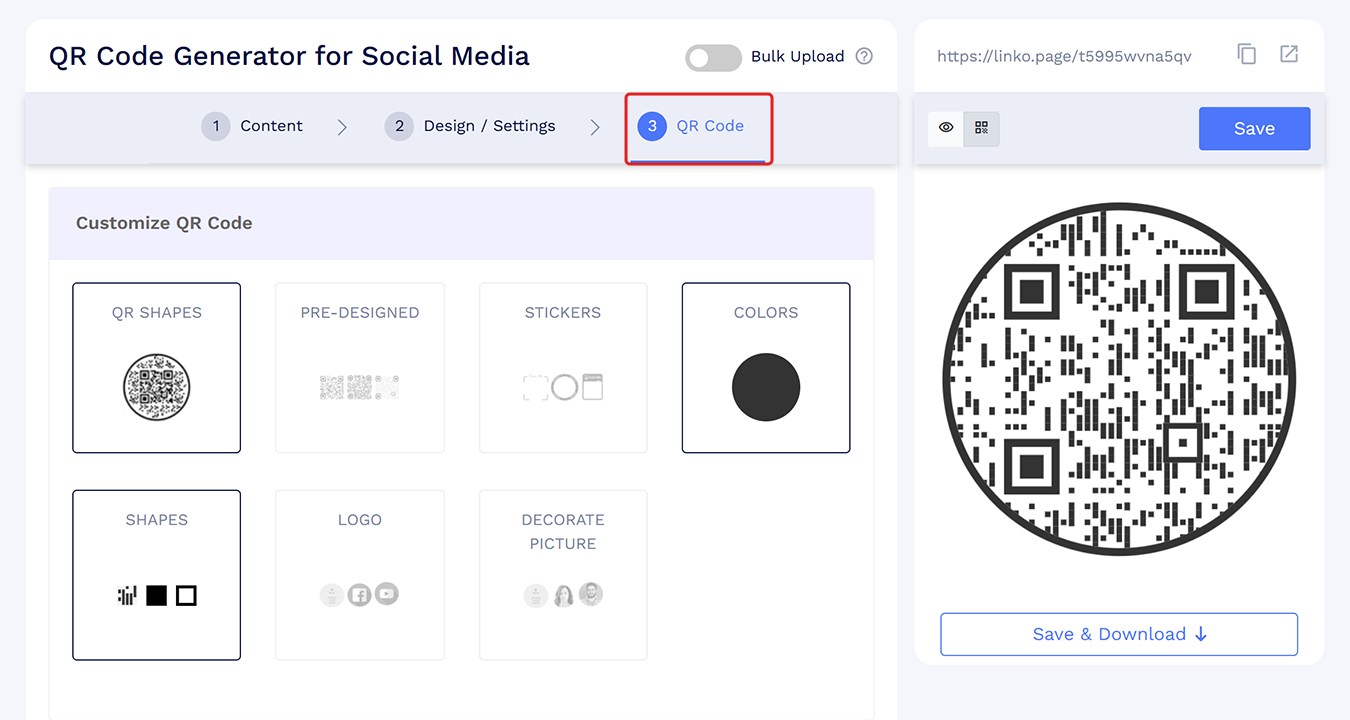The width and height of the screenshot is (1350, 720).
Task: Open the DECORATE PICTURE card
Action: pyautogui.click(x=563, y=575)
